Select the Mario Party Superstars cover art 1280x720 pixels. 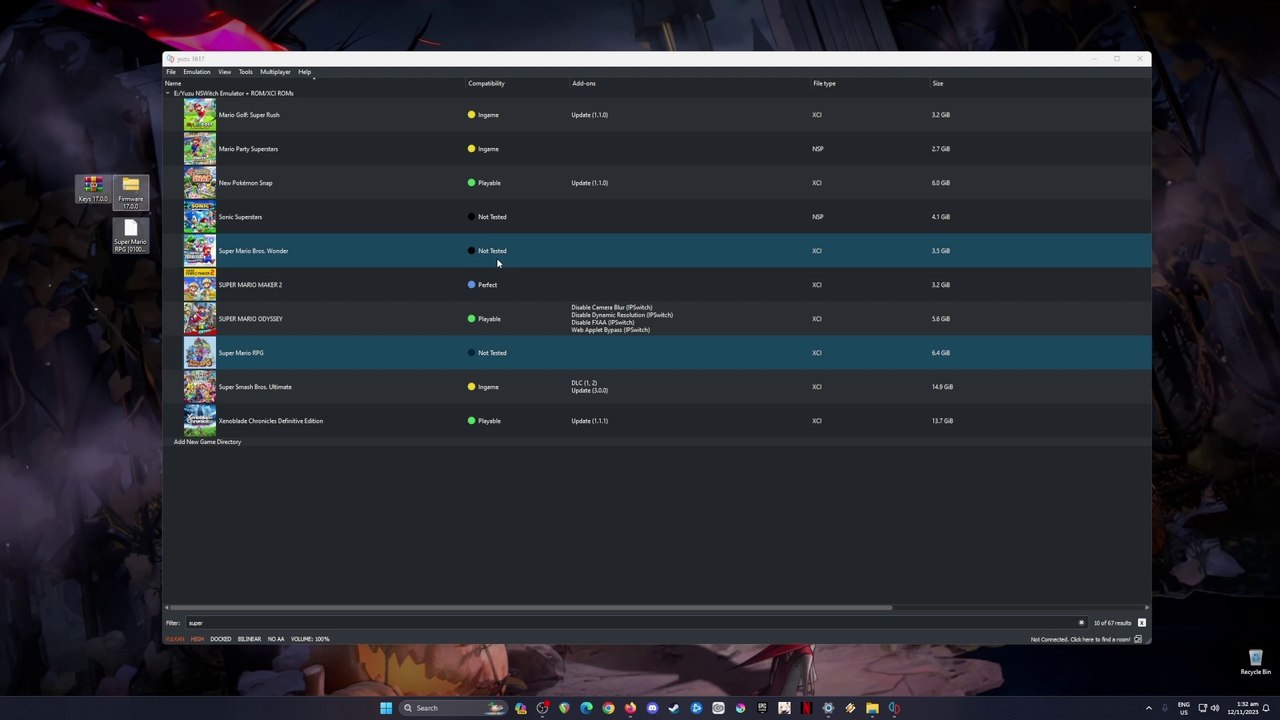click(x=199, y=149)
